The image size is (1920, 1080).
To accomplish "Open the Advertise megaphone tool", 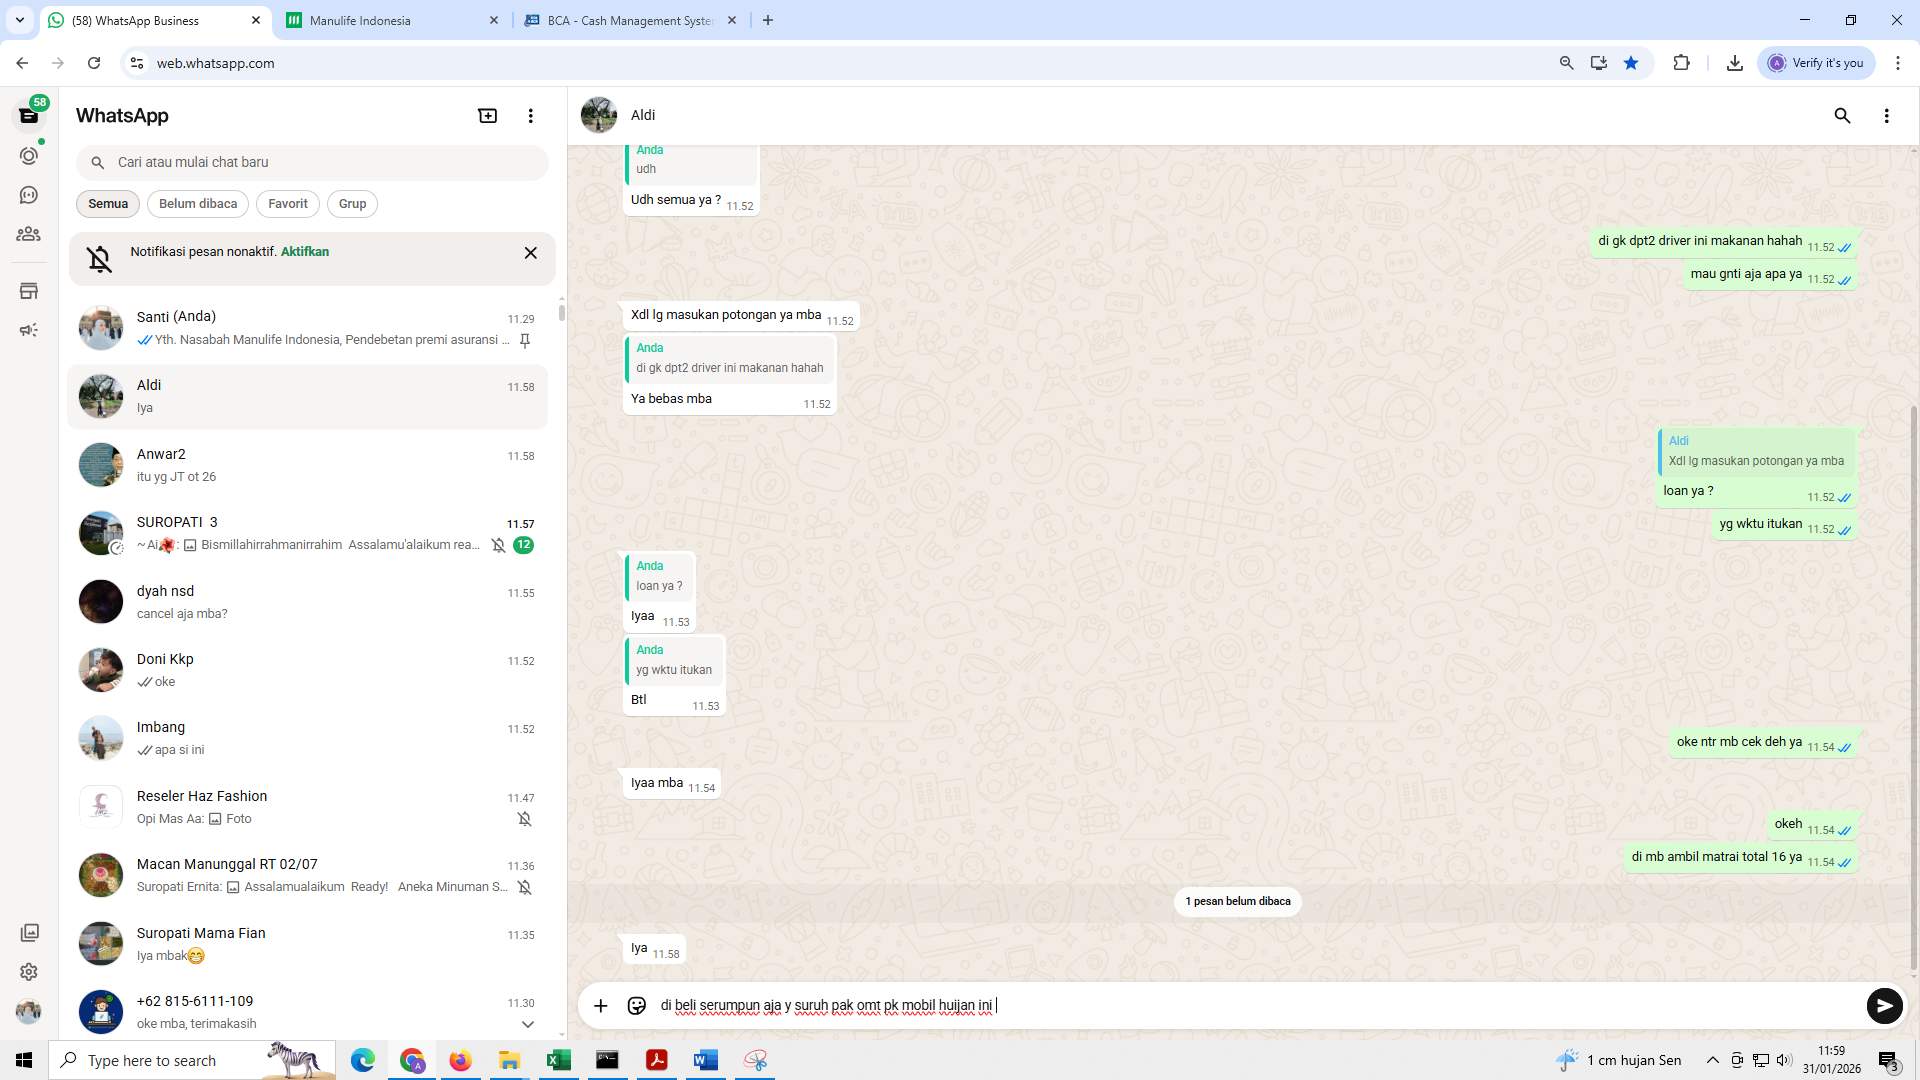I will pos(29,329).
